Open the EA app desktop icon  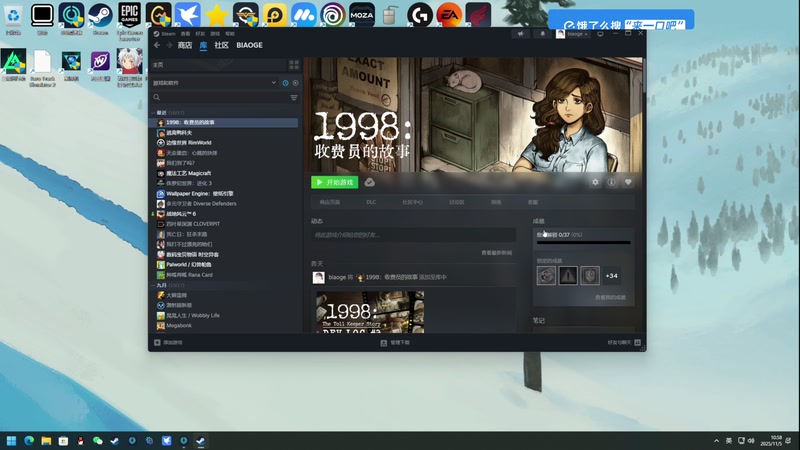tap(449, 15)
